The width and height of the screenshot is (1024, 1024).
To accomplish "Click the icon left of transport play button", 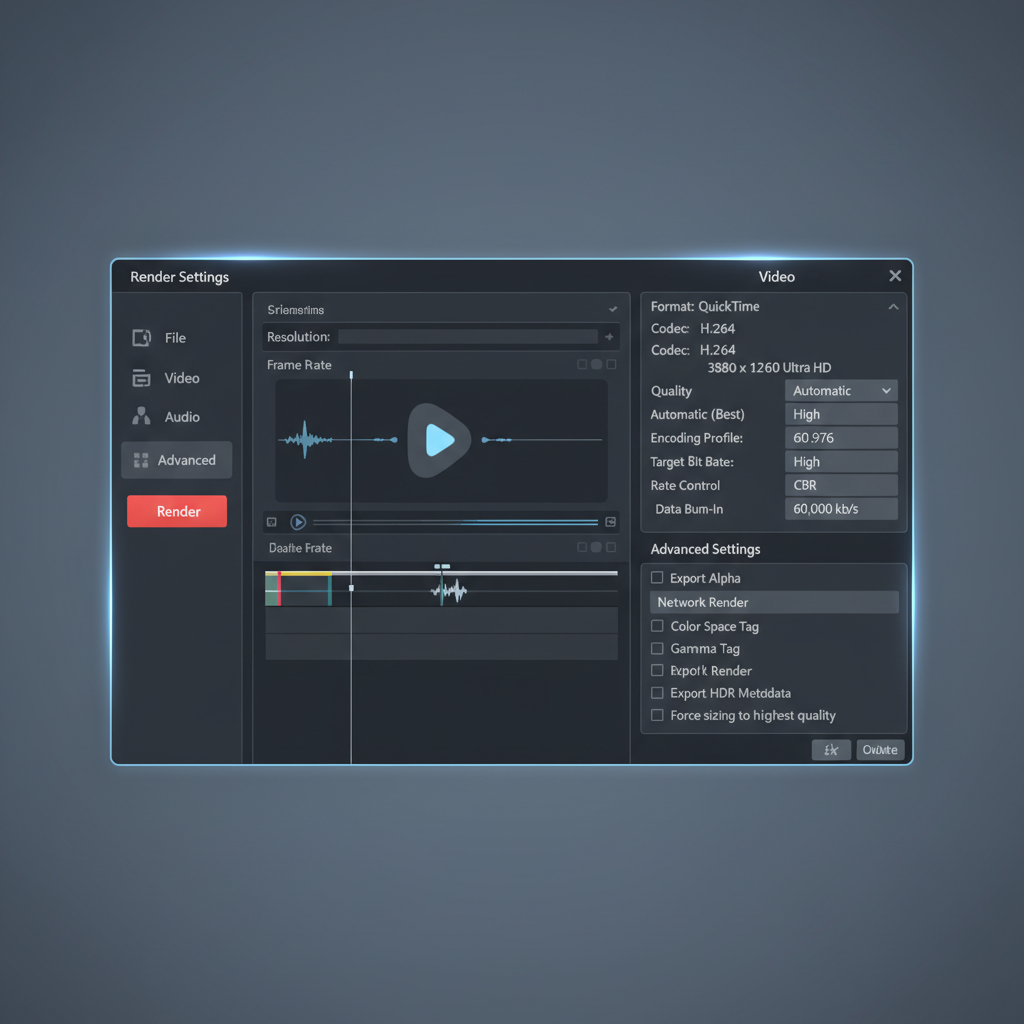I will tap(272, 522).
